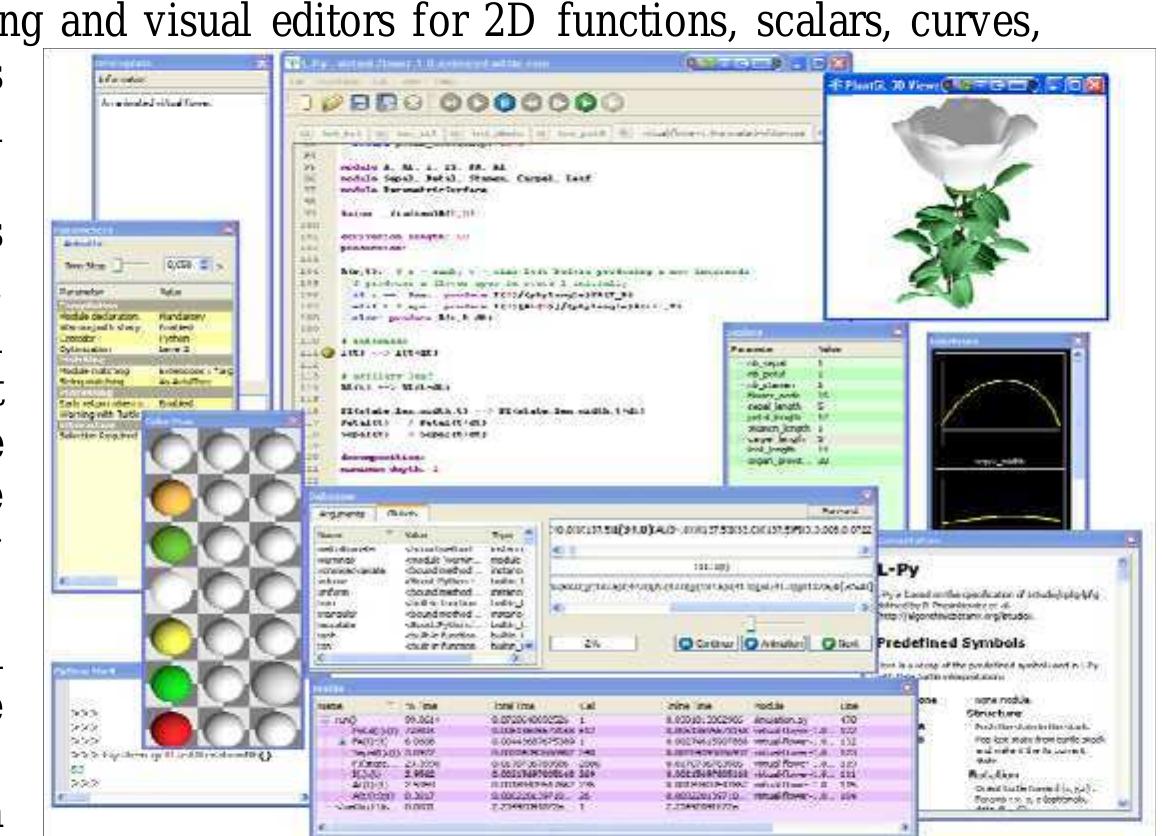1164x836 pixels.
Task: Click the blue Animate circle button
Action: 505,102
